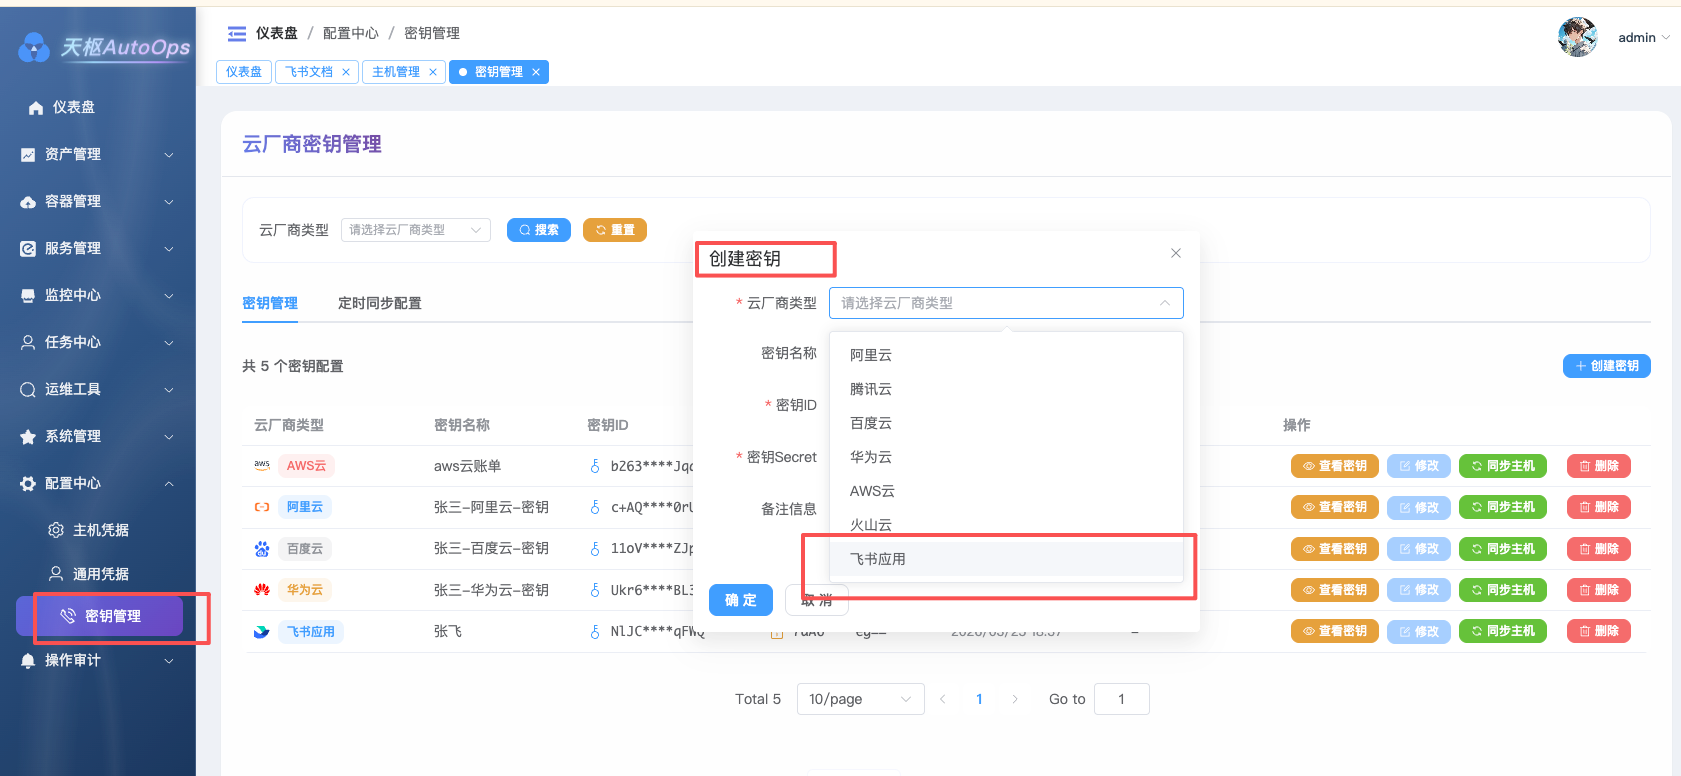Open the 主机管理 page tab
The image size is (1681, 776).
(x=396, y=72)
